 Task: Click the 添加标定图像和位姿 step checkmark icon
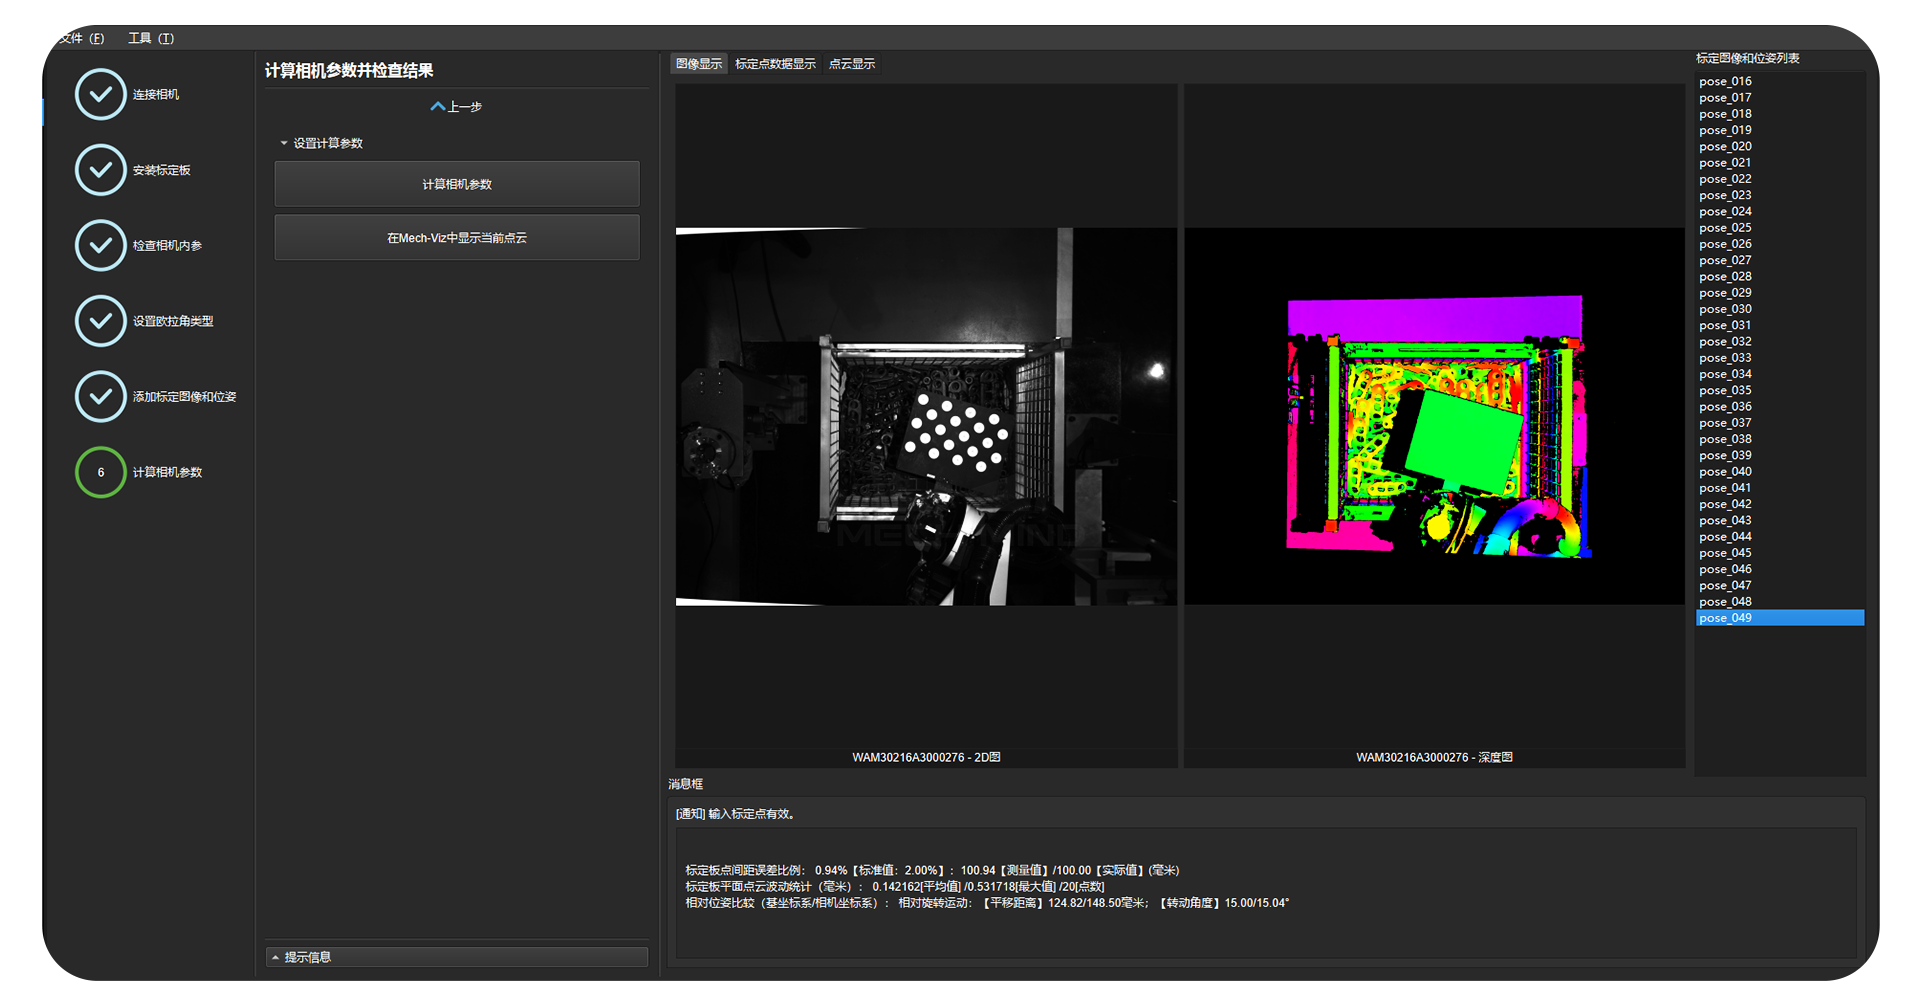pos(100,397)
